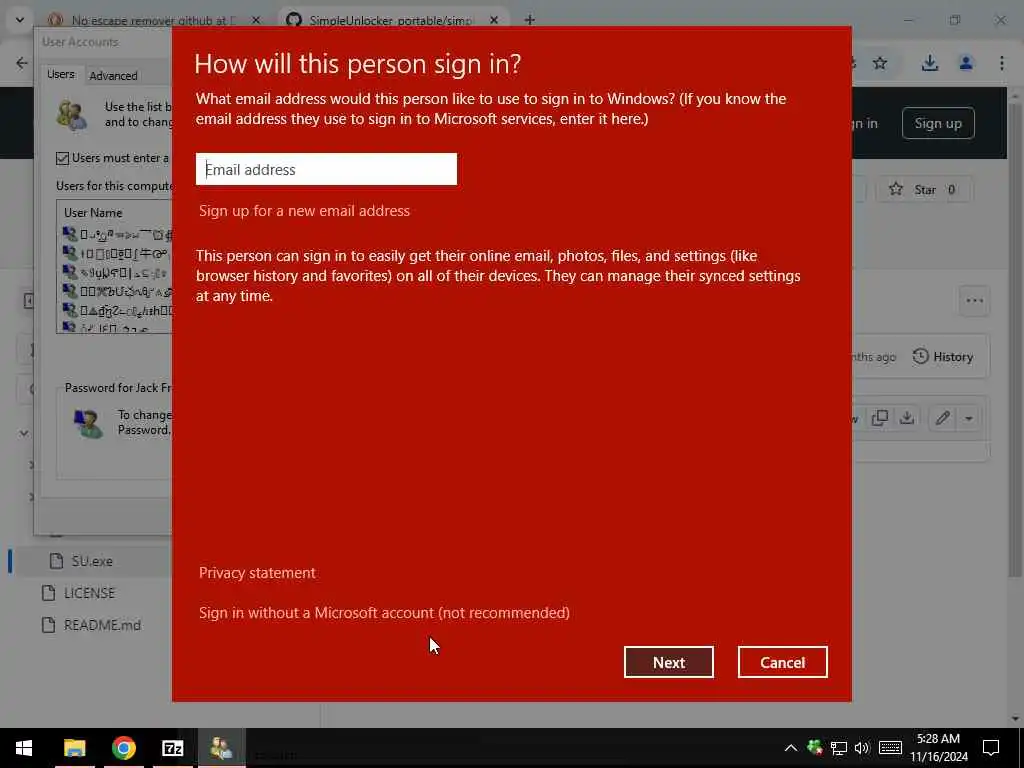The width and height of the screenshot is (1024, 768).
Task: Open 7-Zip from the taskbar
Action: pos(172,748)
